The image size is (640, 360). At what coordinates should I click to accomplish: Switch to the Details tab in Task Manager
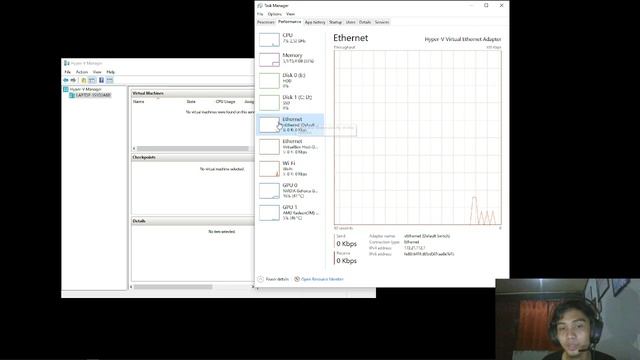point(365,22)
